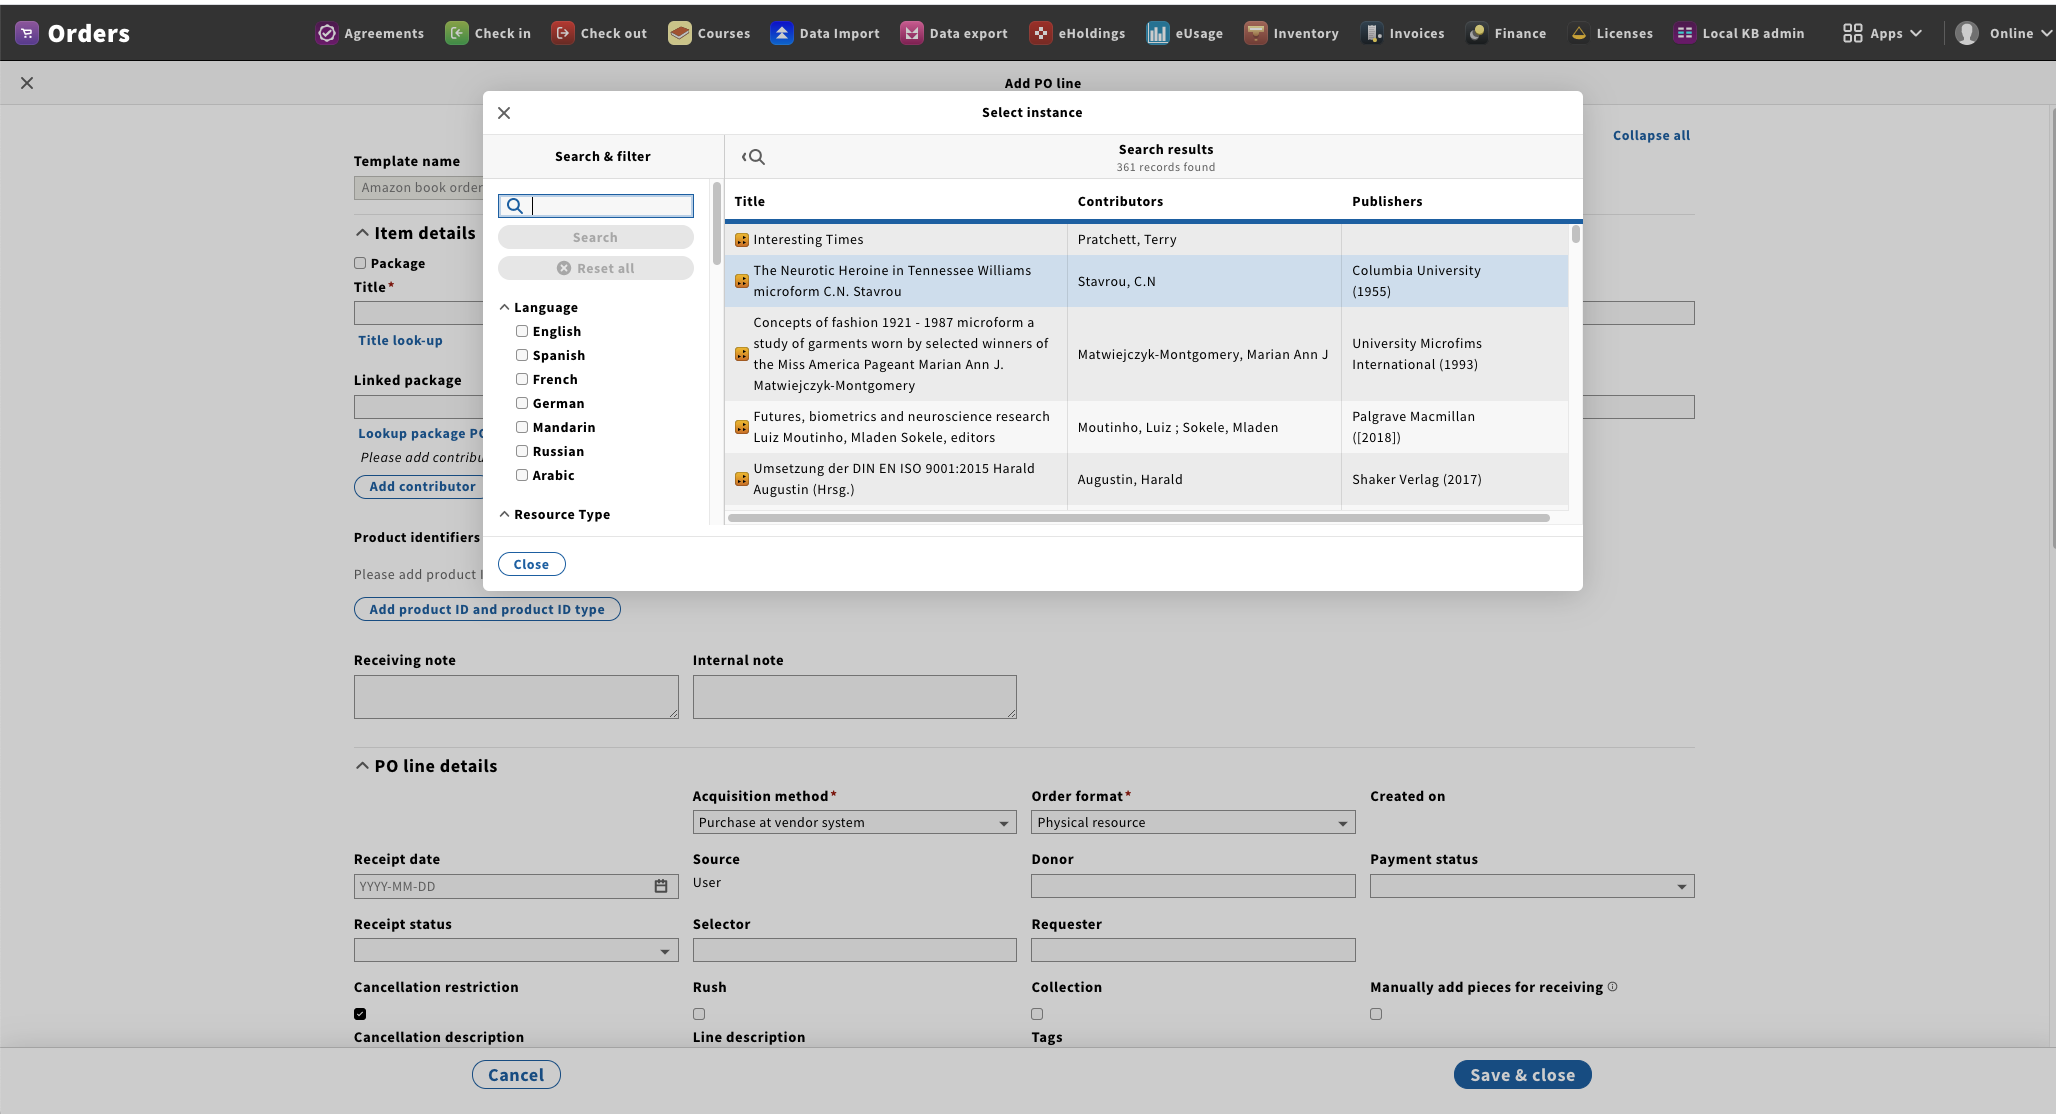The image size is (2056, 1114).
Task: Open the Order format dropdown
Action: coord(1193,822)
